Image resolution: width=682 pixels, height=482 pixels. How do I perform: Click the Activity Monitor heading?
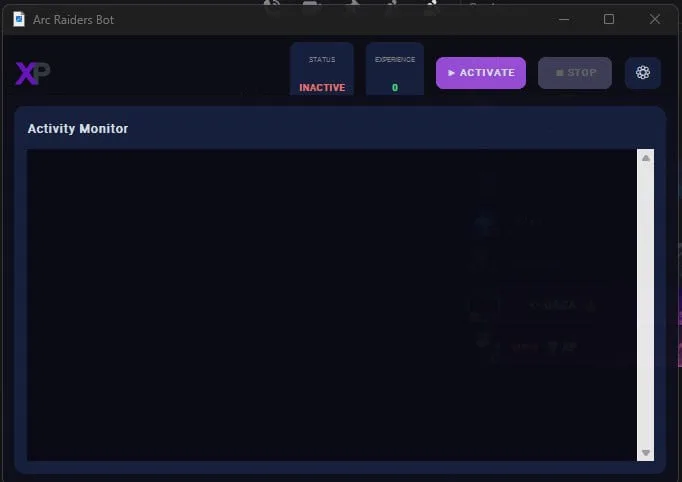[x=78, y=129]
